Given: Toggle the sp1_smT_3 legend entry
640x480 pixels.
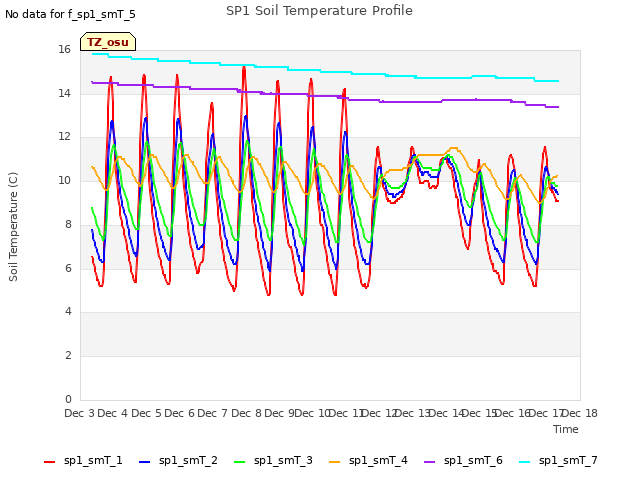Looking at the screenshot, I should pyautogui.click(x=273, y=461).
